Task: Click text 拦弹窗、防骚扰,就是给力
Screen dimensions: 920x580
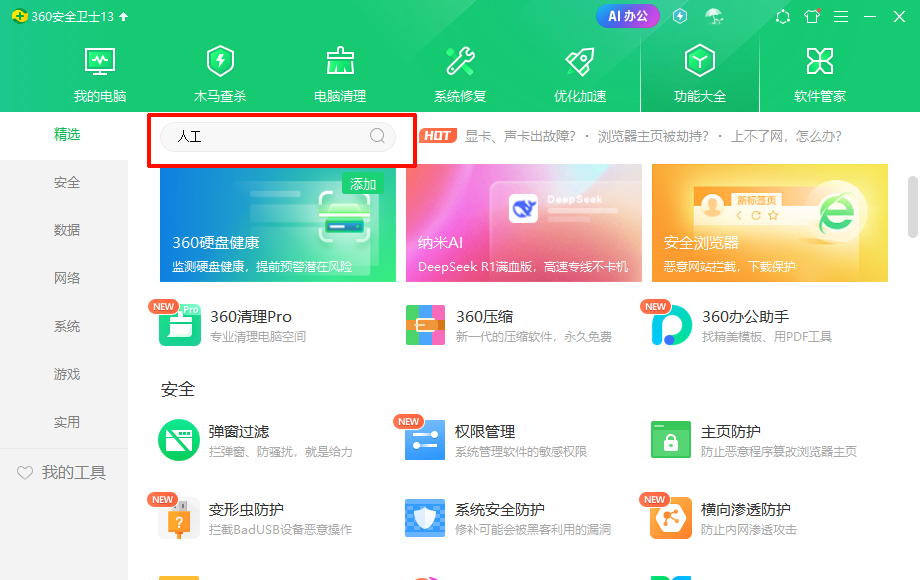Action: point(280,452)
